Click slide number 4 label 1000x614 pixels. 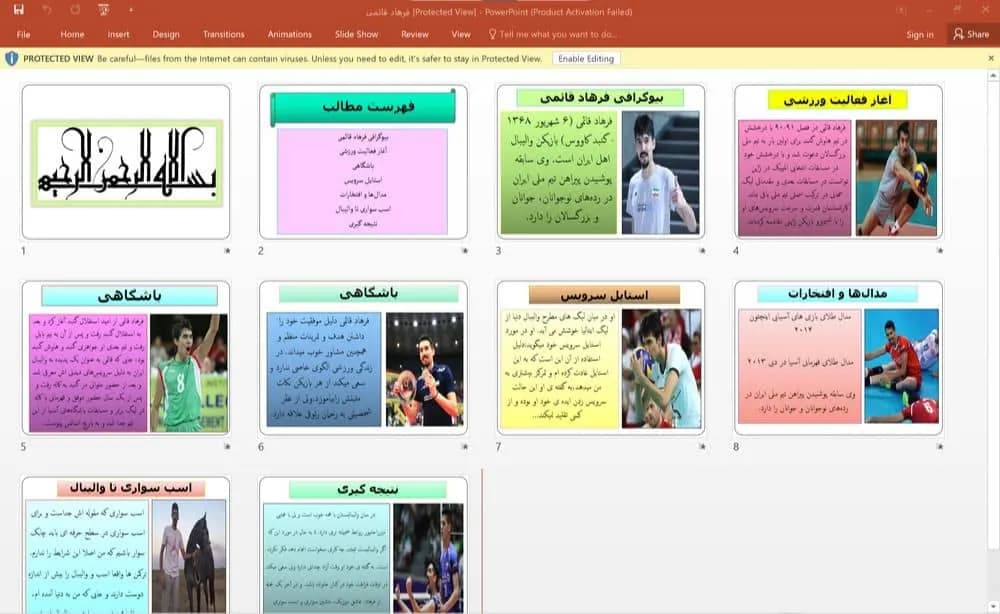pyautogui.click(x=736, y=251)
